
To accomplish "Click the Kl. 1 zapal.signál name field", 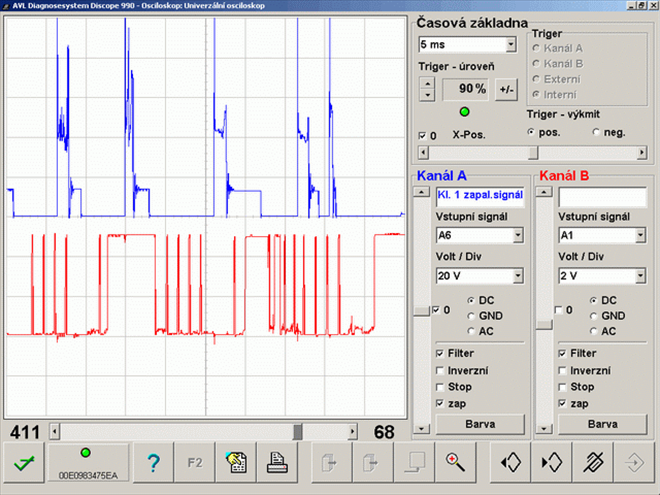I will click(480, 197).
